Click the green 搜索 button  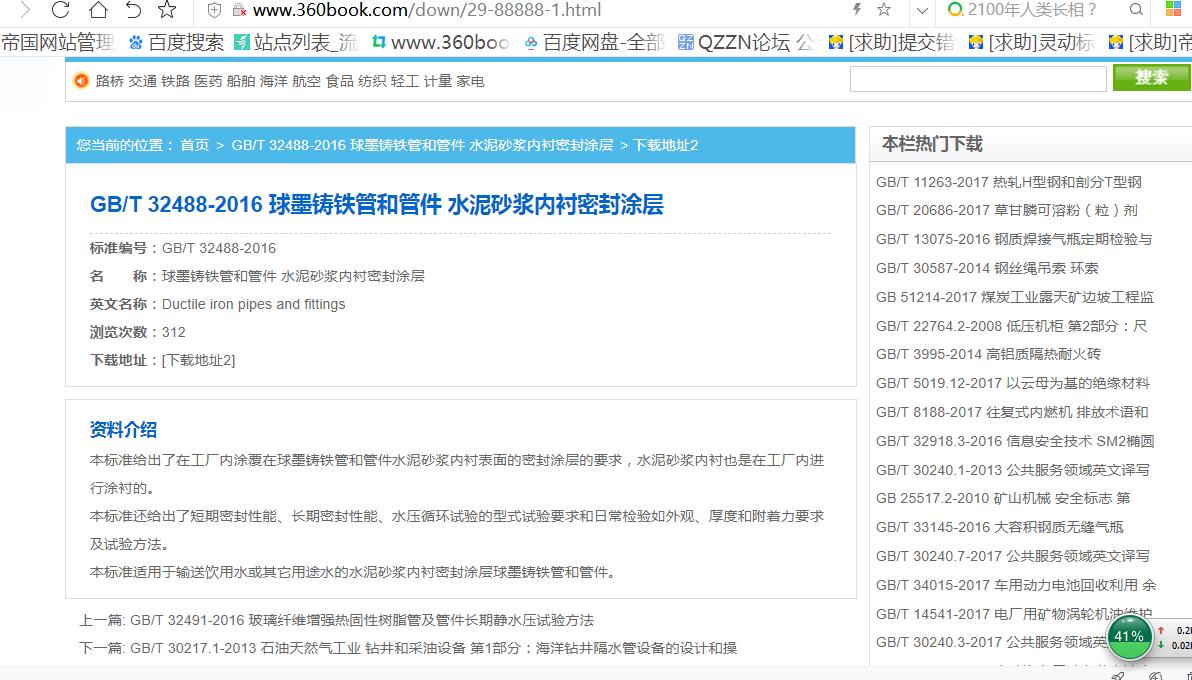point(1151,78)
